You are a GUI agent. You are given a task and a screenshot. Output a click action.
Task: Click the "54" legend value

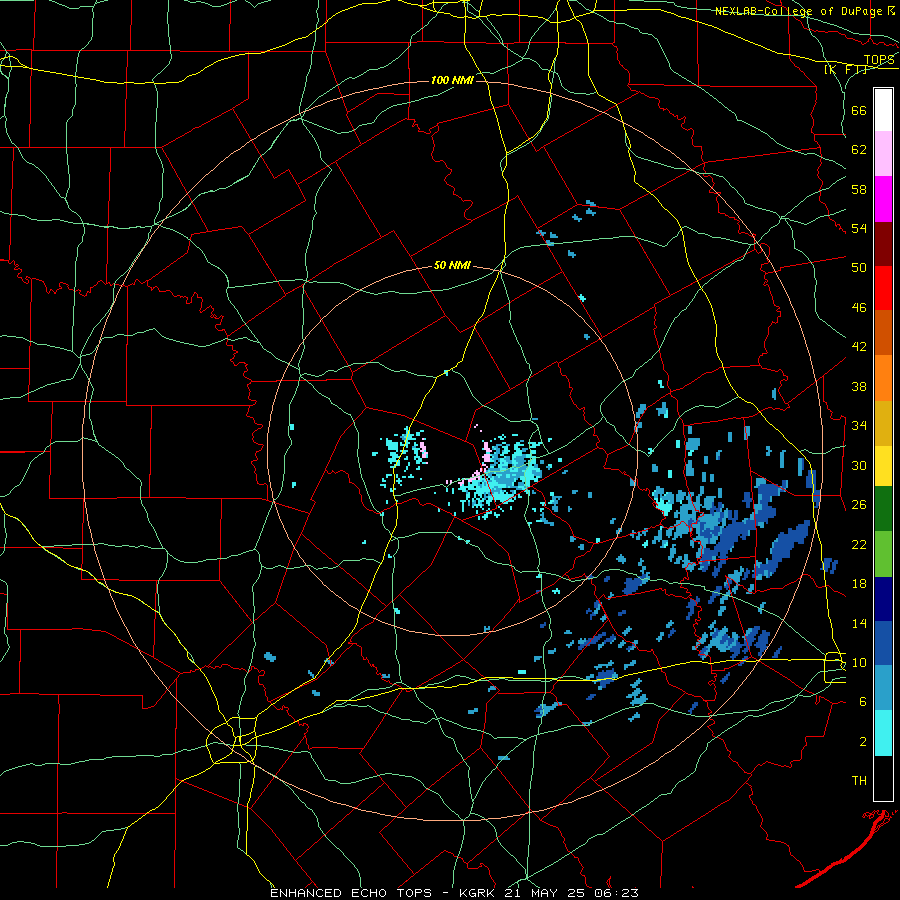[859, 229]
